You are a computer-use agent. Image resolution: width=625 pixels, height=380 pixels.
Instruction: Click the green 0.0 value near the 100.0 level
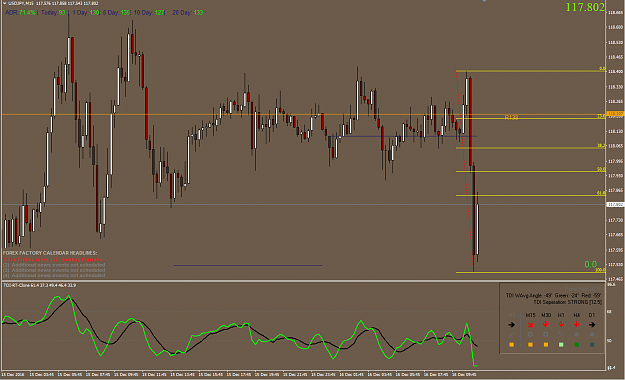pyautogui.click(x=590, y=264)
